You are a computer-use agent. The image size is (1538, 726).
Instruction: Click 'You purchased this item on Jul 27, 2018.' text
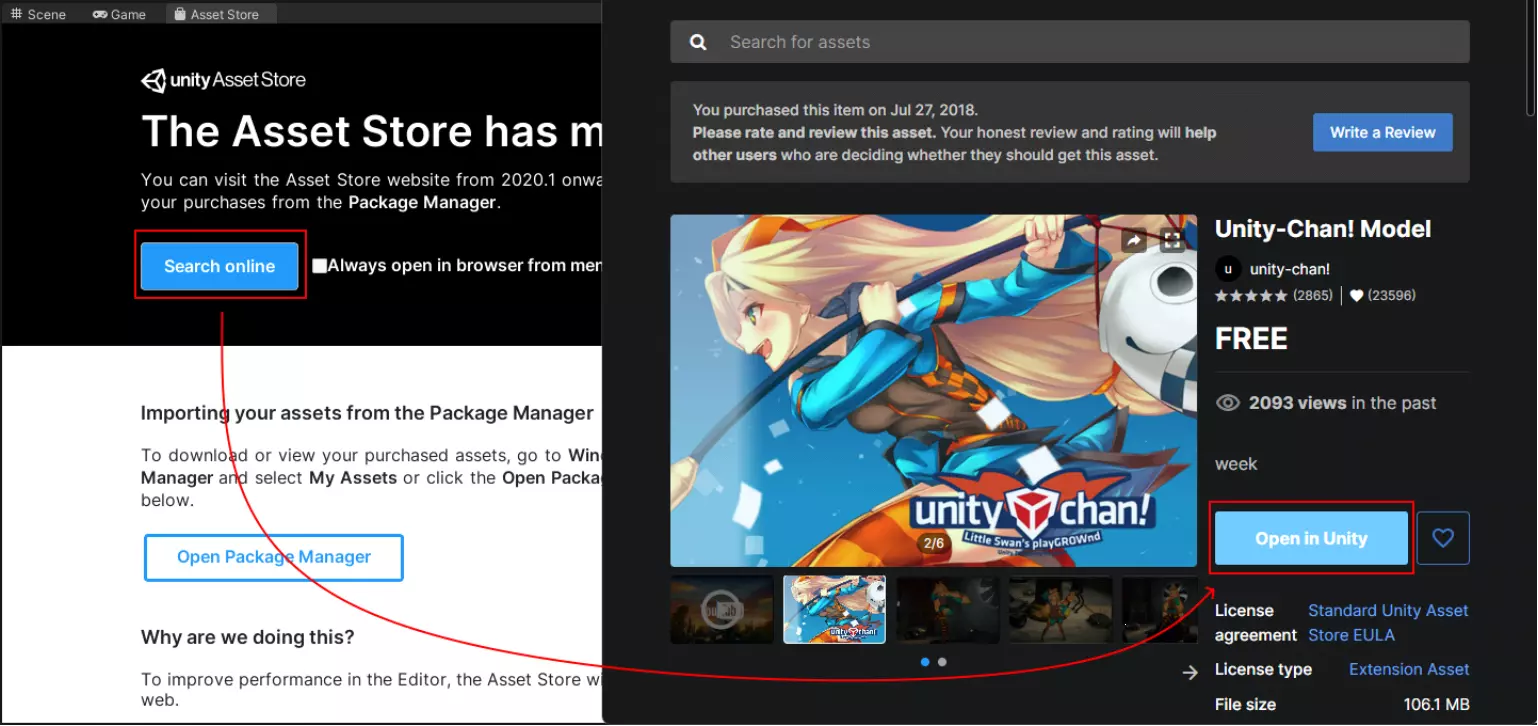(835, 110)
